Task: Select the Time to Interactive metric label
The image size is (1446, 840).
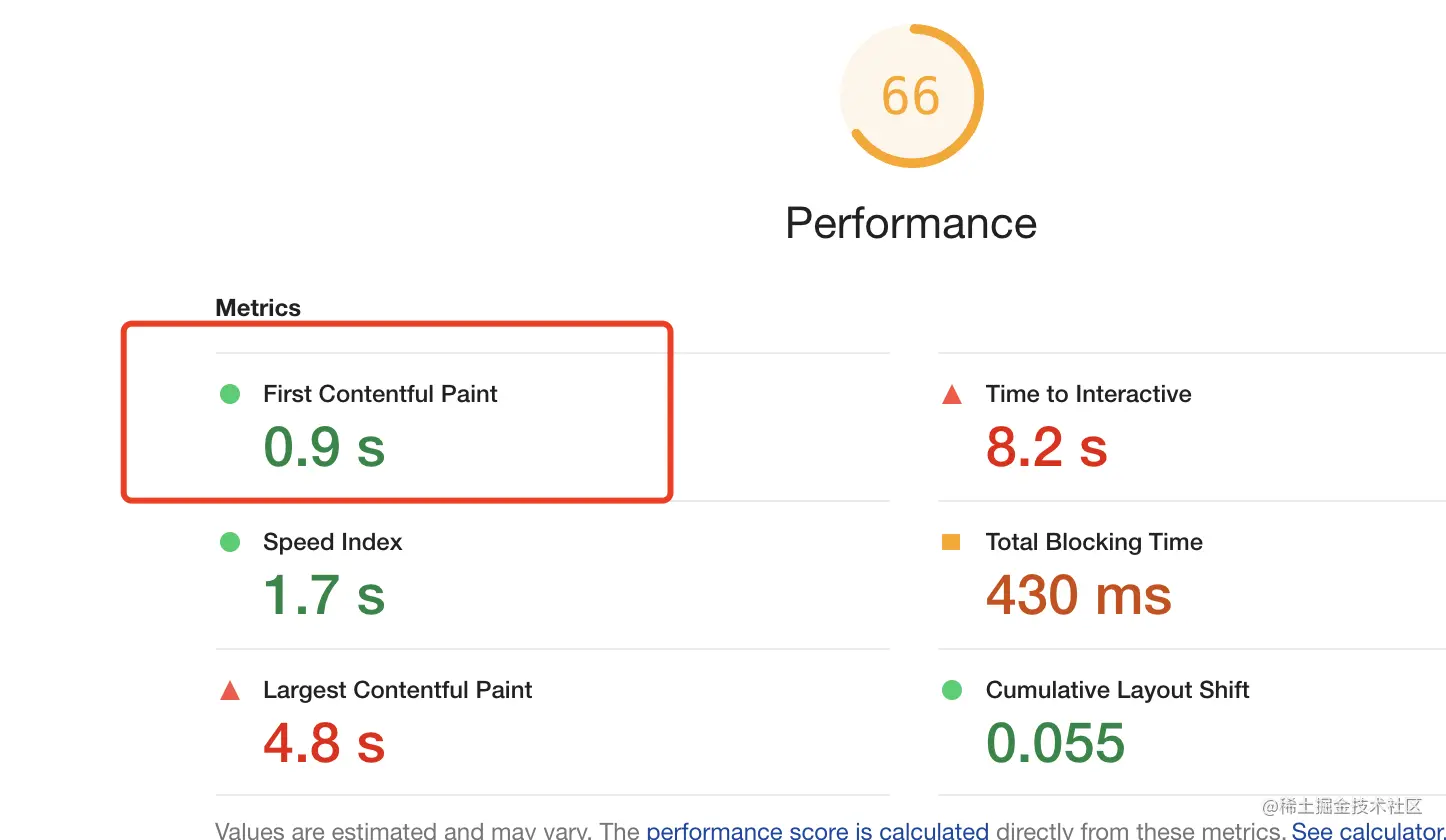Action: pyautogui.click(x=1088, y=394)
